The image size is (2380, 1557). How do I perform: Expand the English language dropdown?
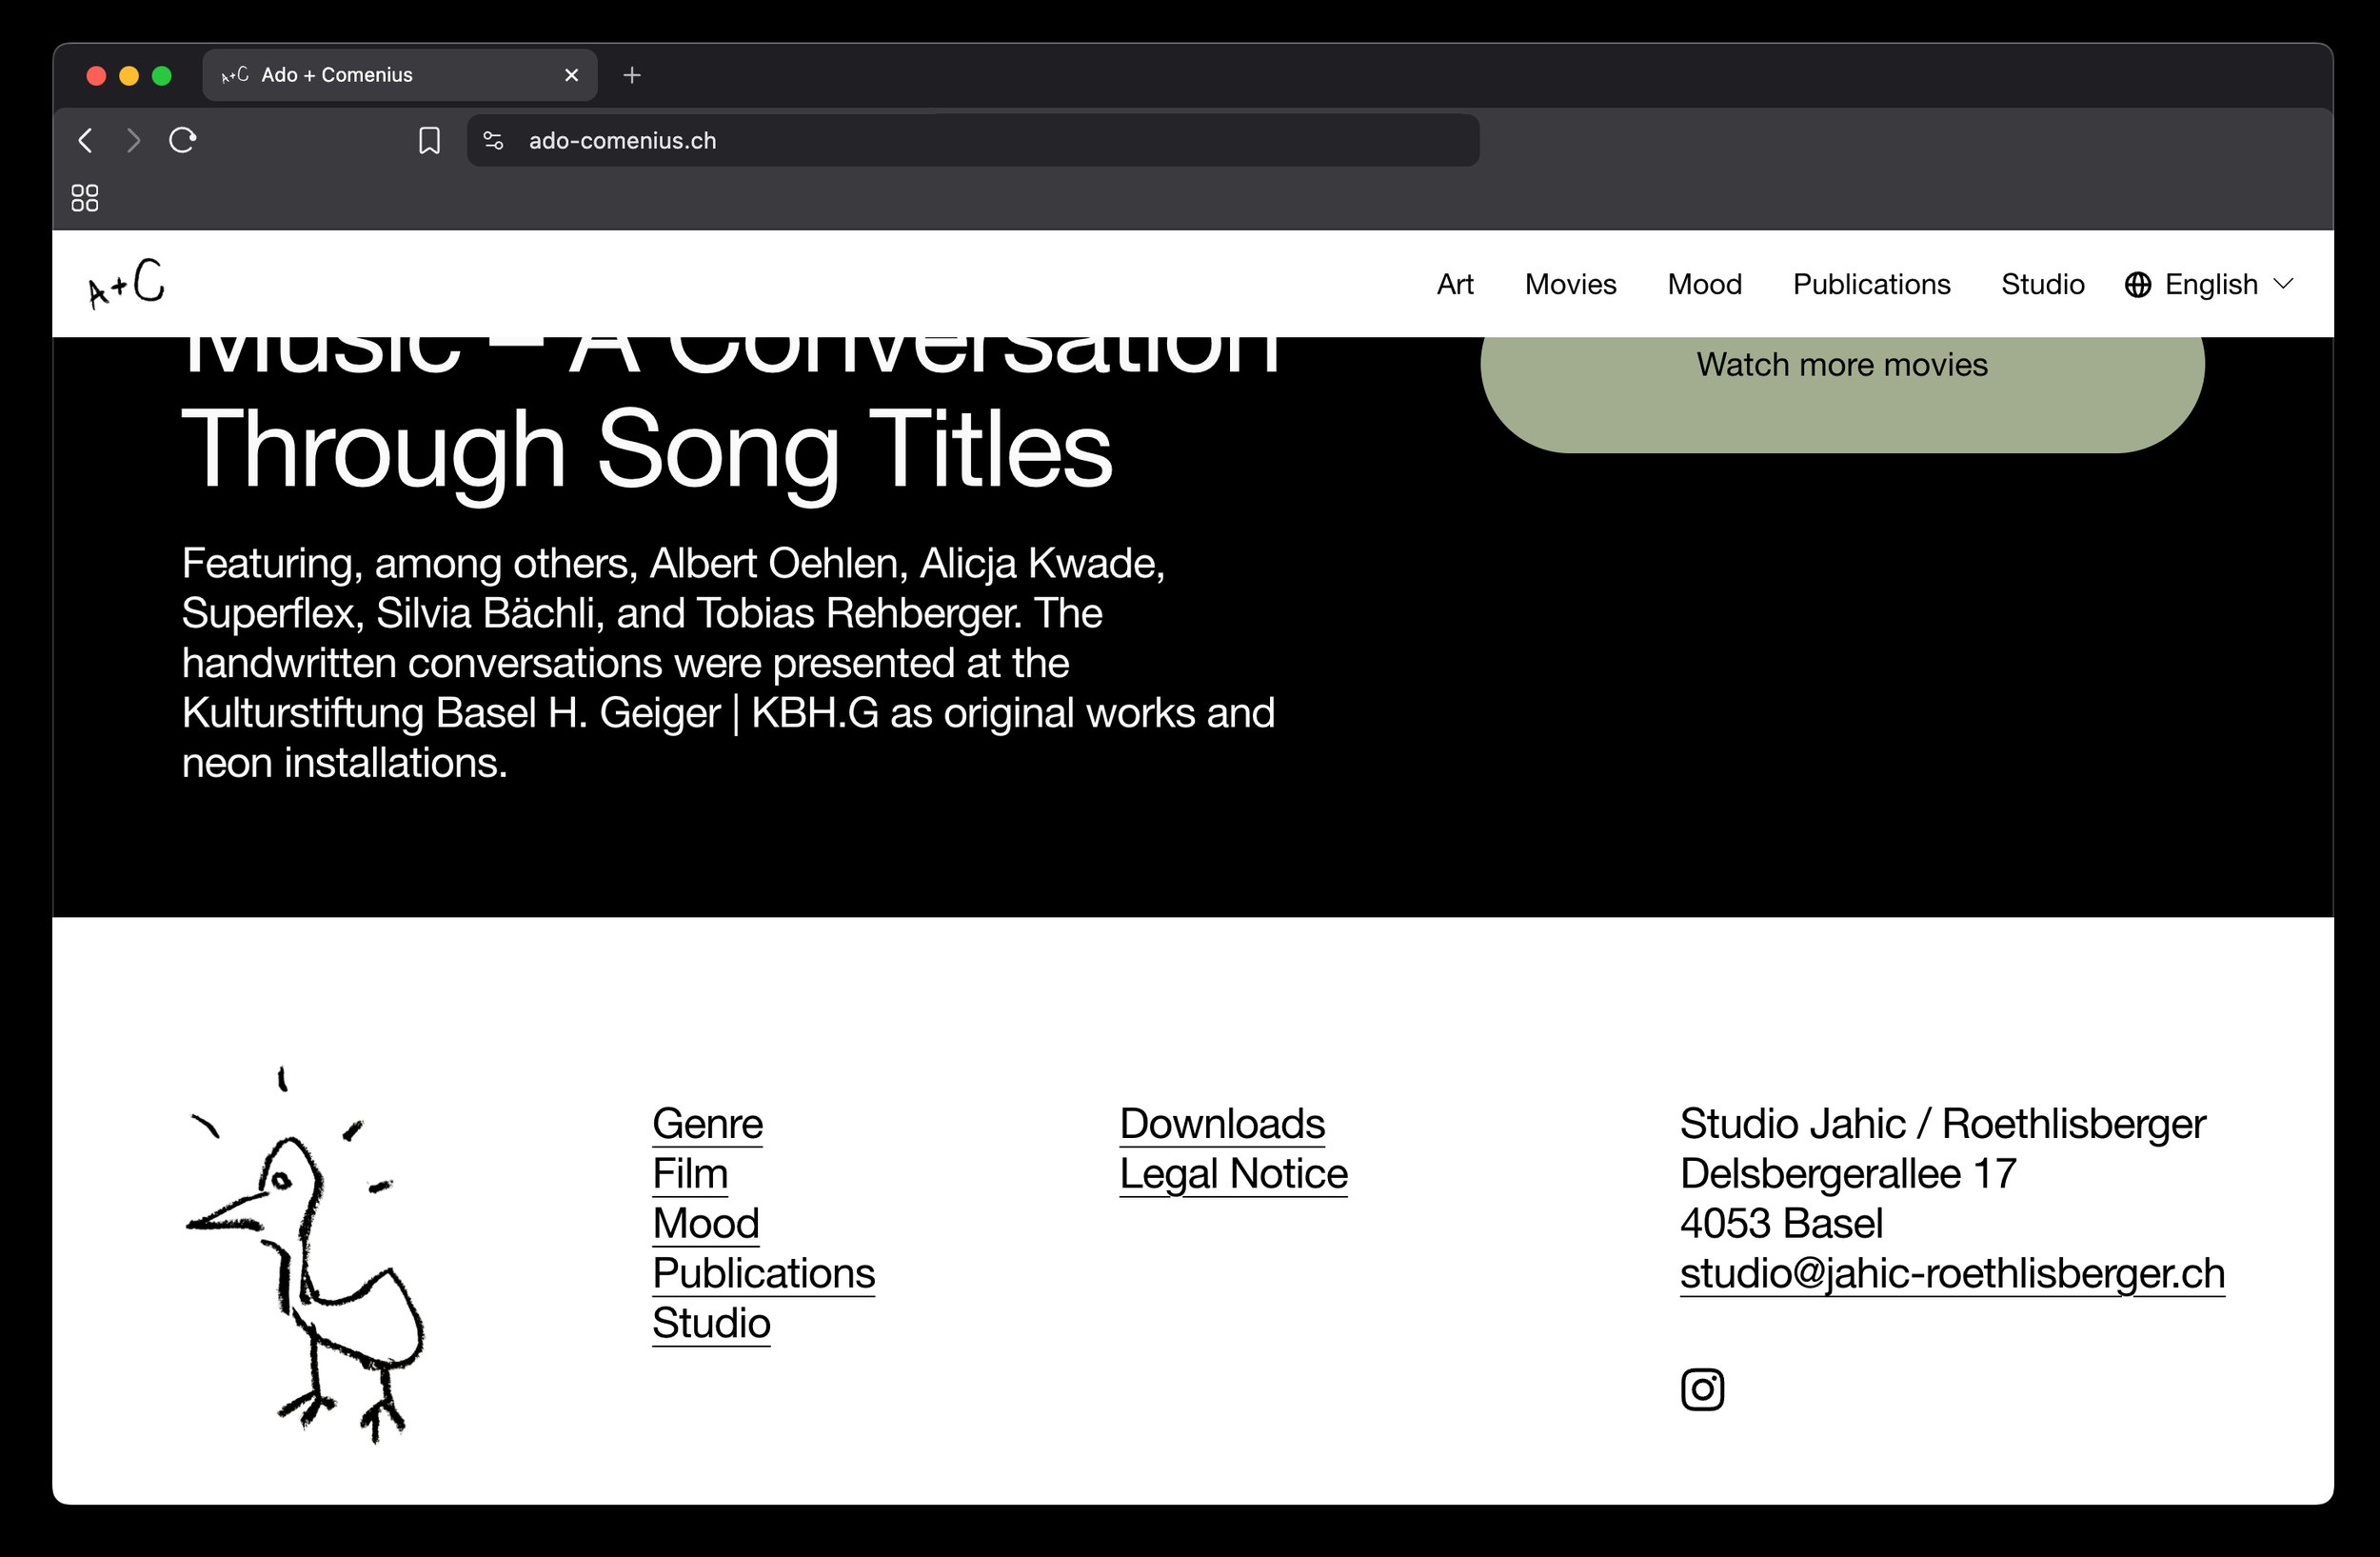2210,284
